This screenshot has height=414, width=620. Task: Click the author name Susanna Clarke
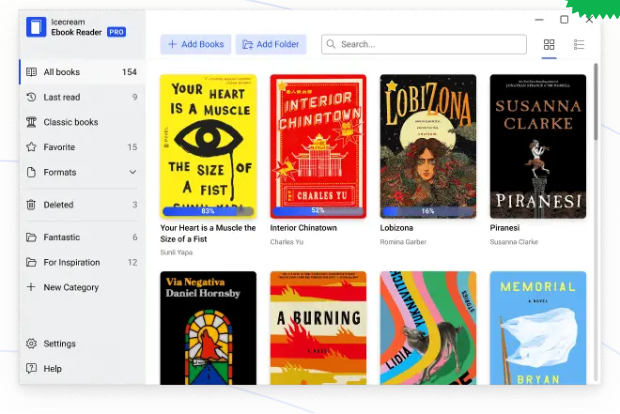514,242
